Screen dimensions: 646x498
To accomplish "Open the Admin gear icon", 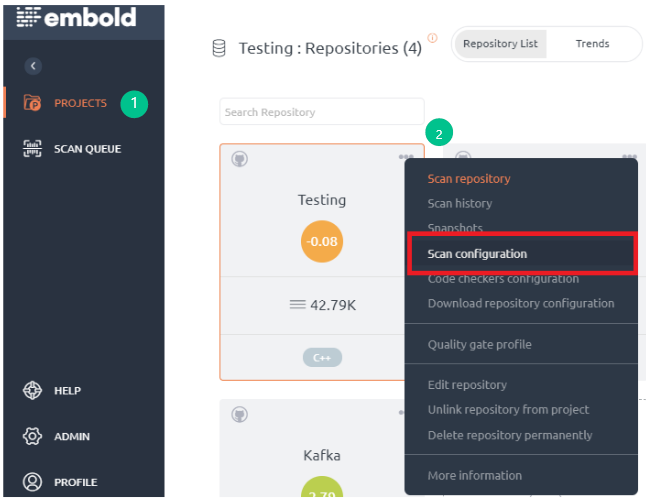I will tap(32, 436).
